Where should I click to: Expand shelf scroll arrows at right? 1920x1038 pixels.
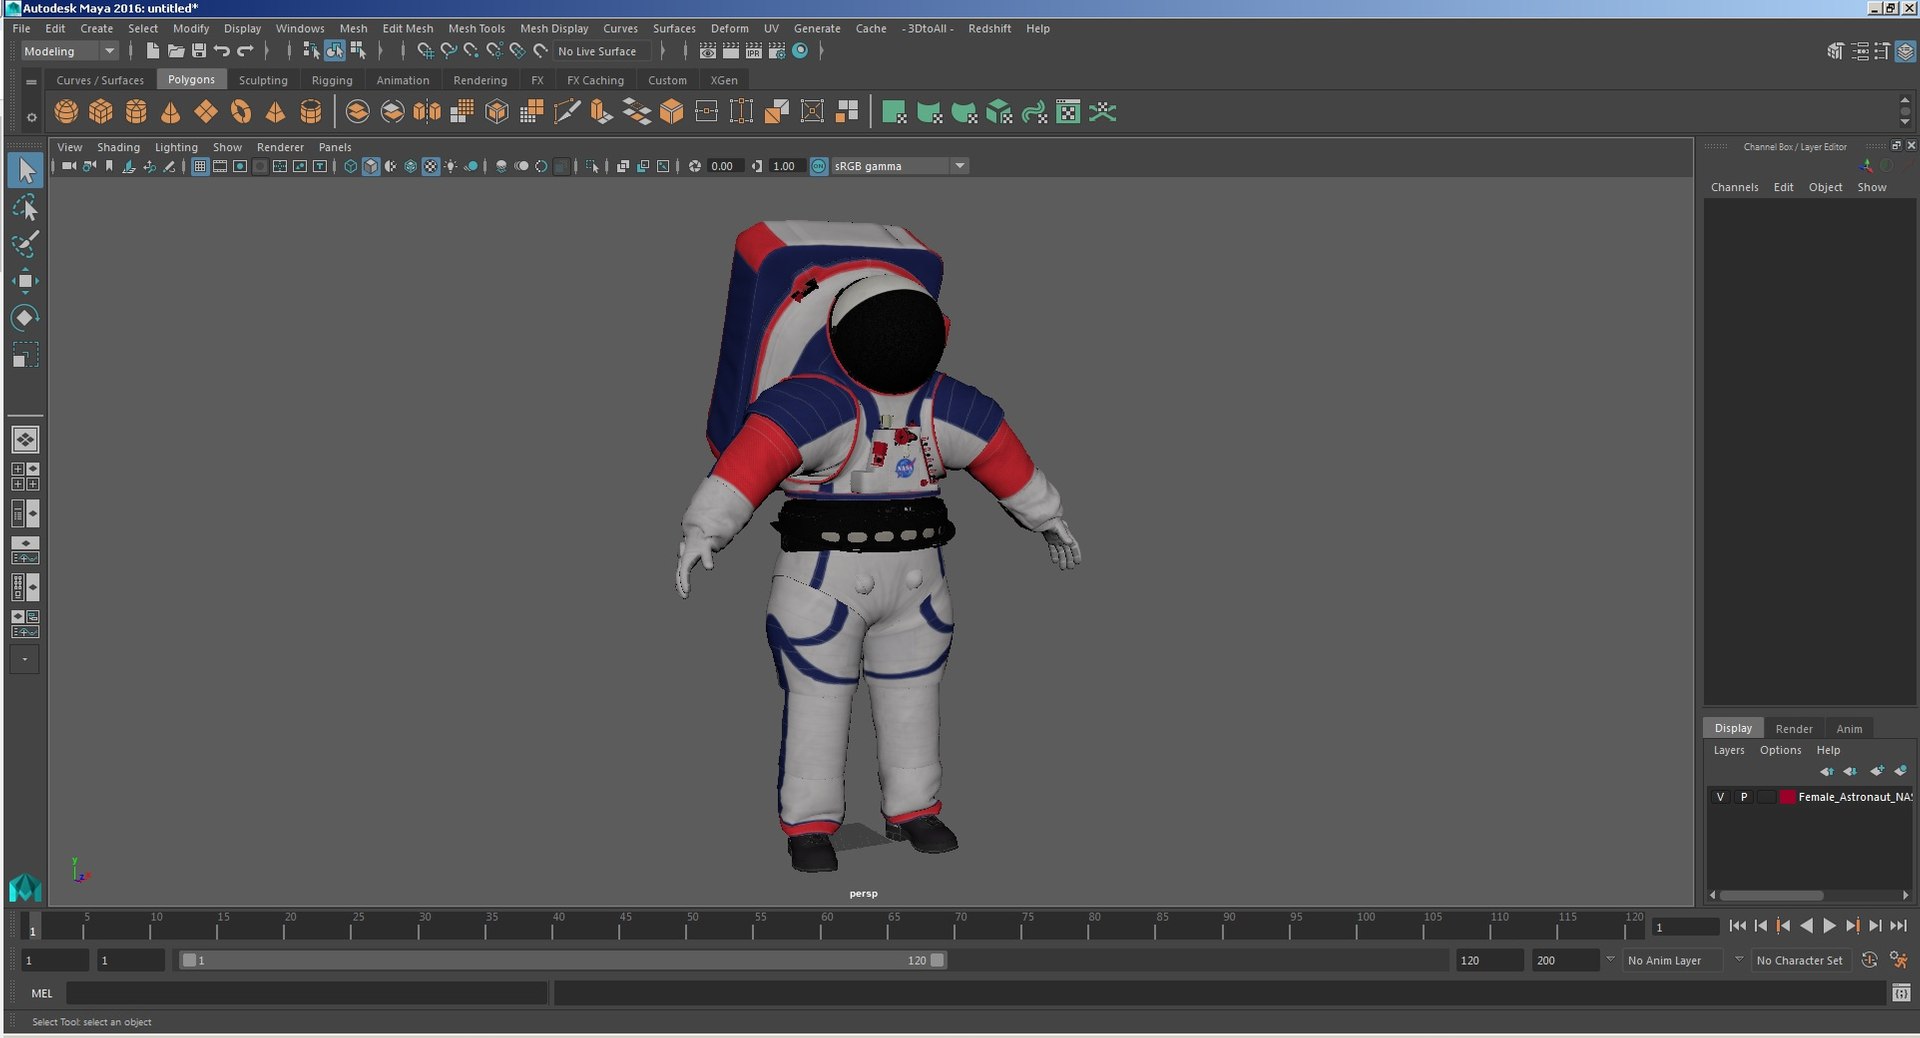1904,111
